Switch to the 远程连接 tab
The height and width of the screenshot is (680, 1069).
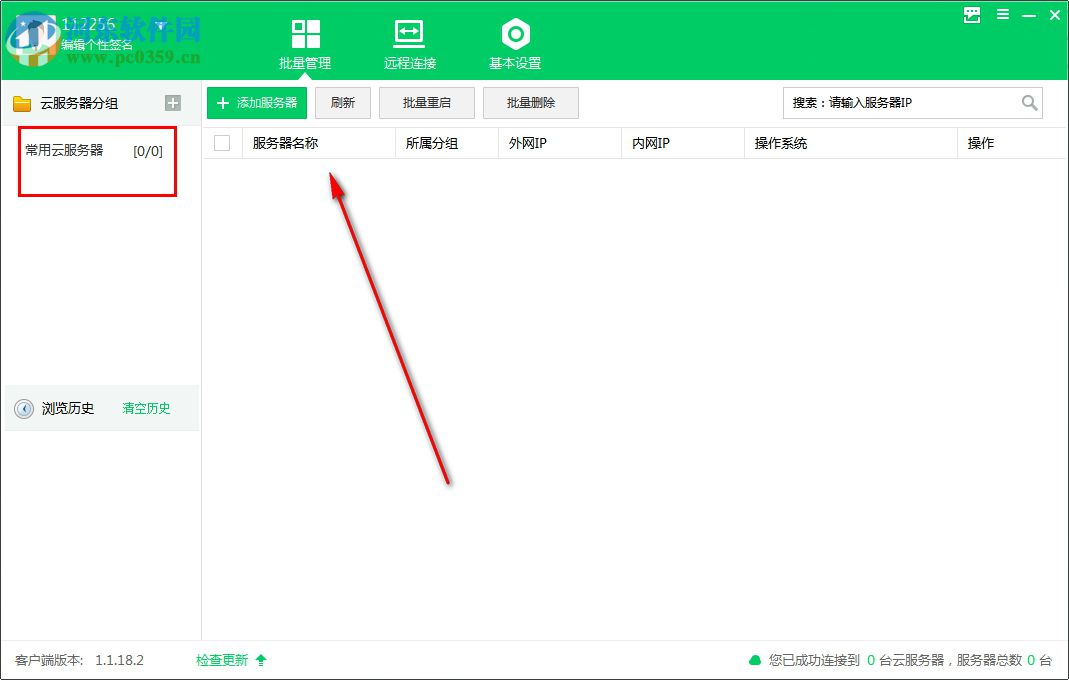(409, 45)
